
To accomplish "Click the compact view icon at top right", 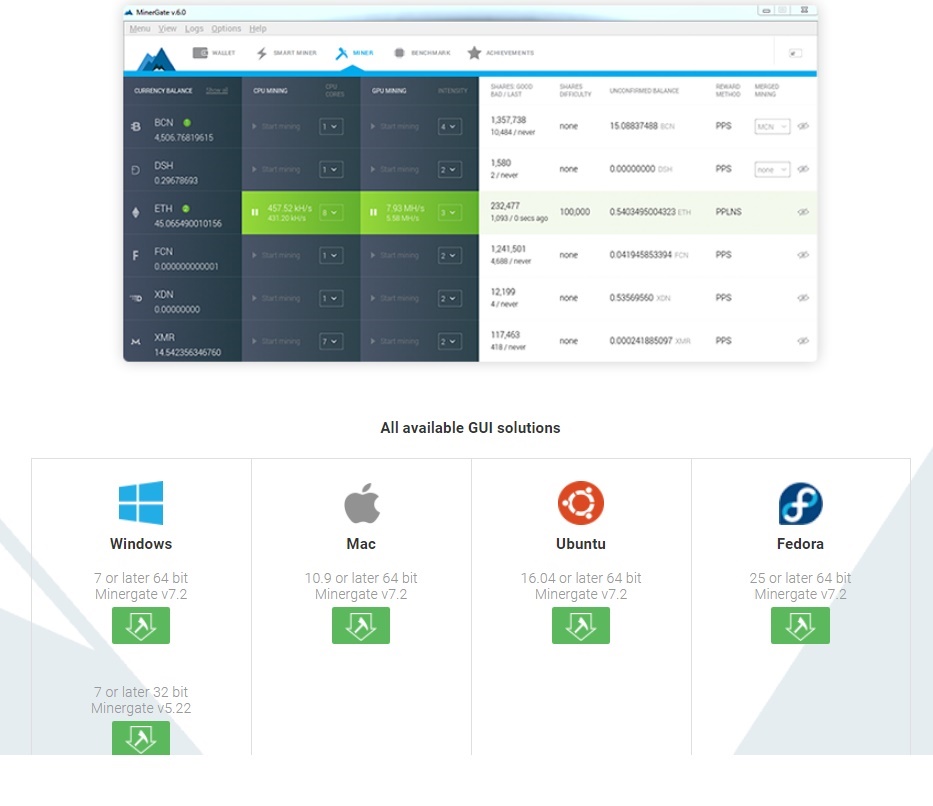I will (x=795, y=54).
